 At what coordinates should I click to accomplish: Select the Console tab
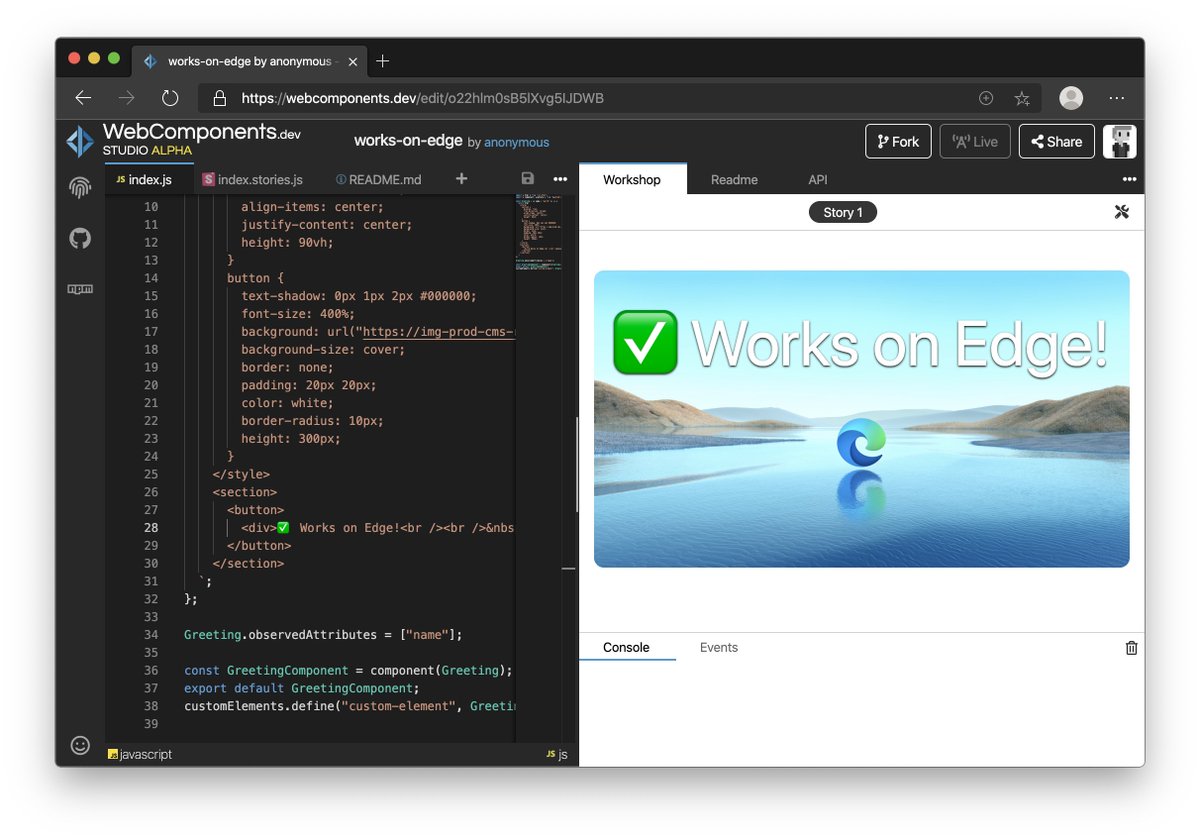click(x=626, y=647)
